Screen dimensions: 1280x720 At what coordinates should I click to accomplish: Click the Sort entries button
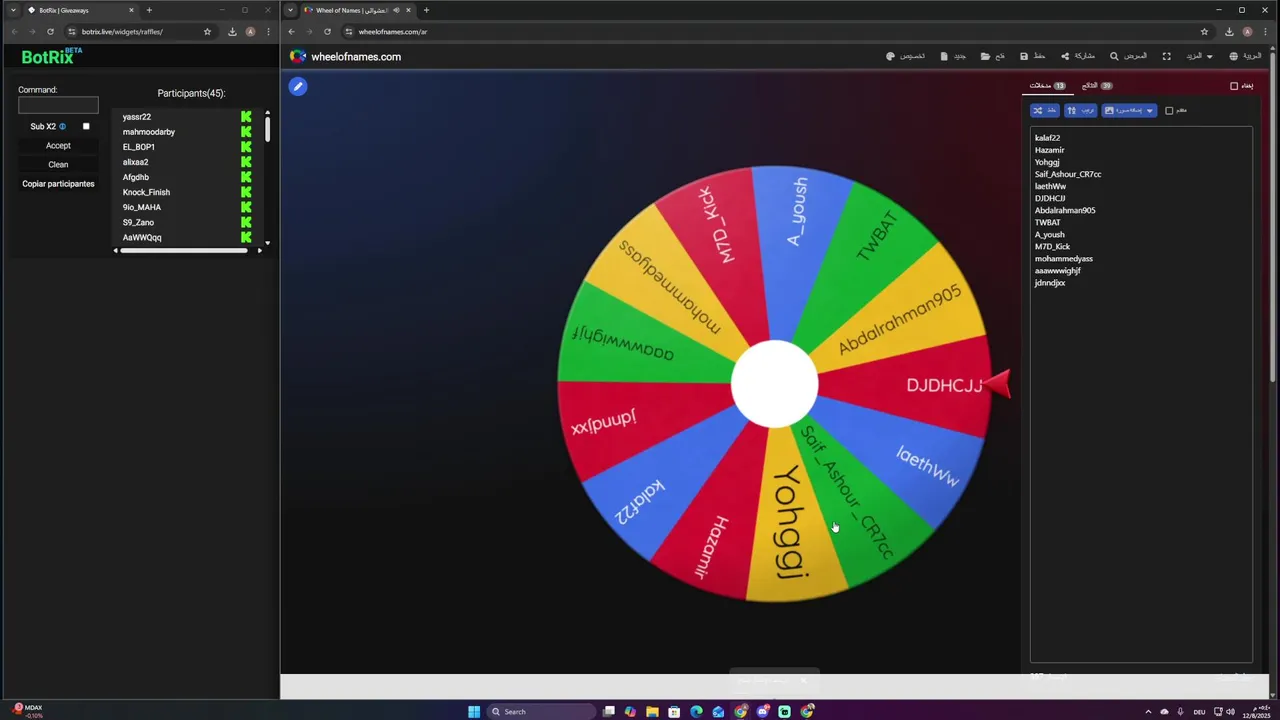[1080, 110]
